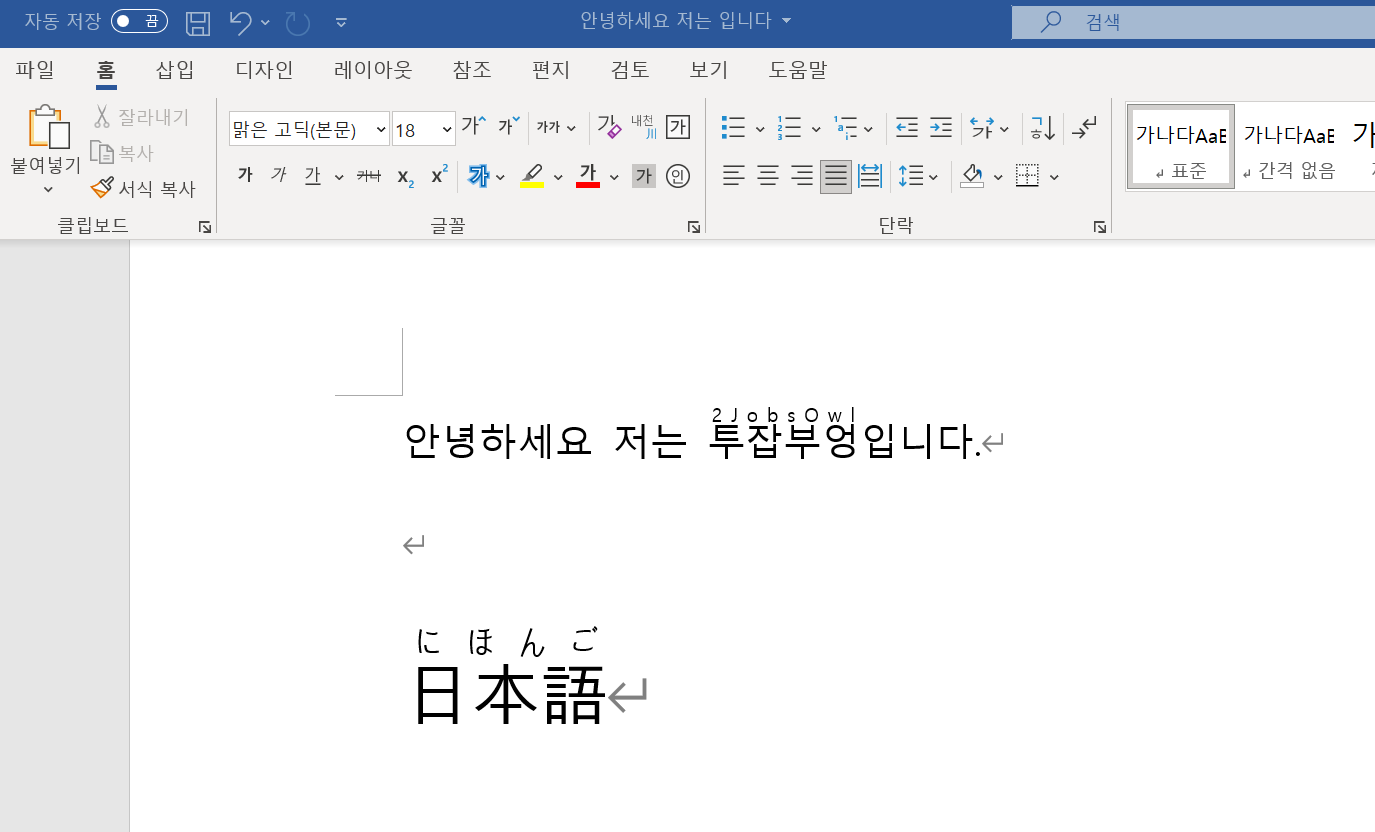Viewport: 1375px width, 832px height.
Task: Switch to Design (디자인) tab
Action: tap(264, 70)
